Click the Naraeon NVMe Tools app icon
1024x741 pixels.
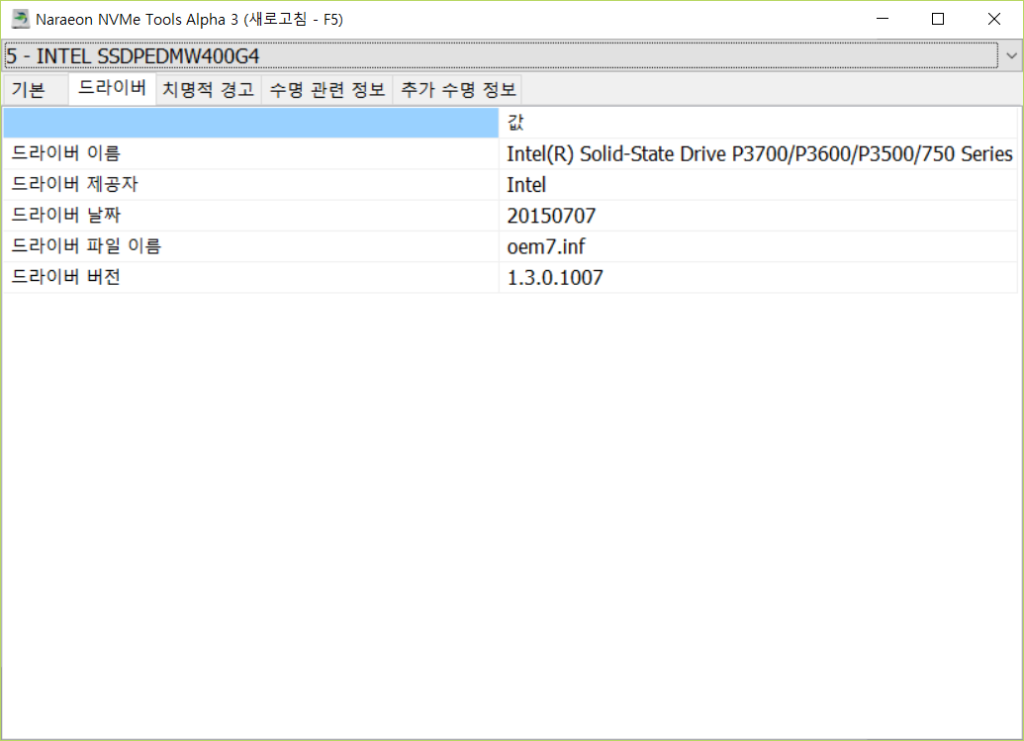click(21, 19)
